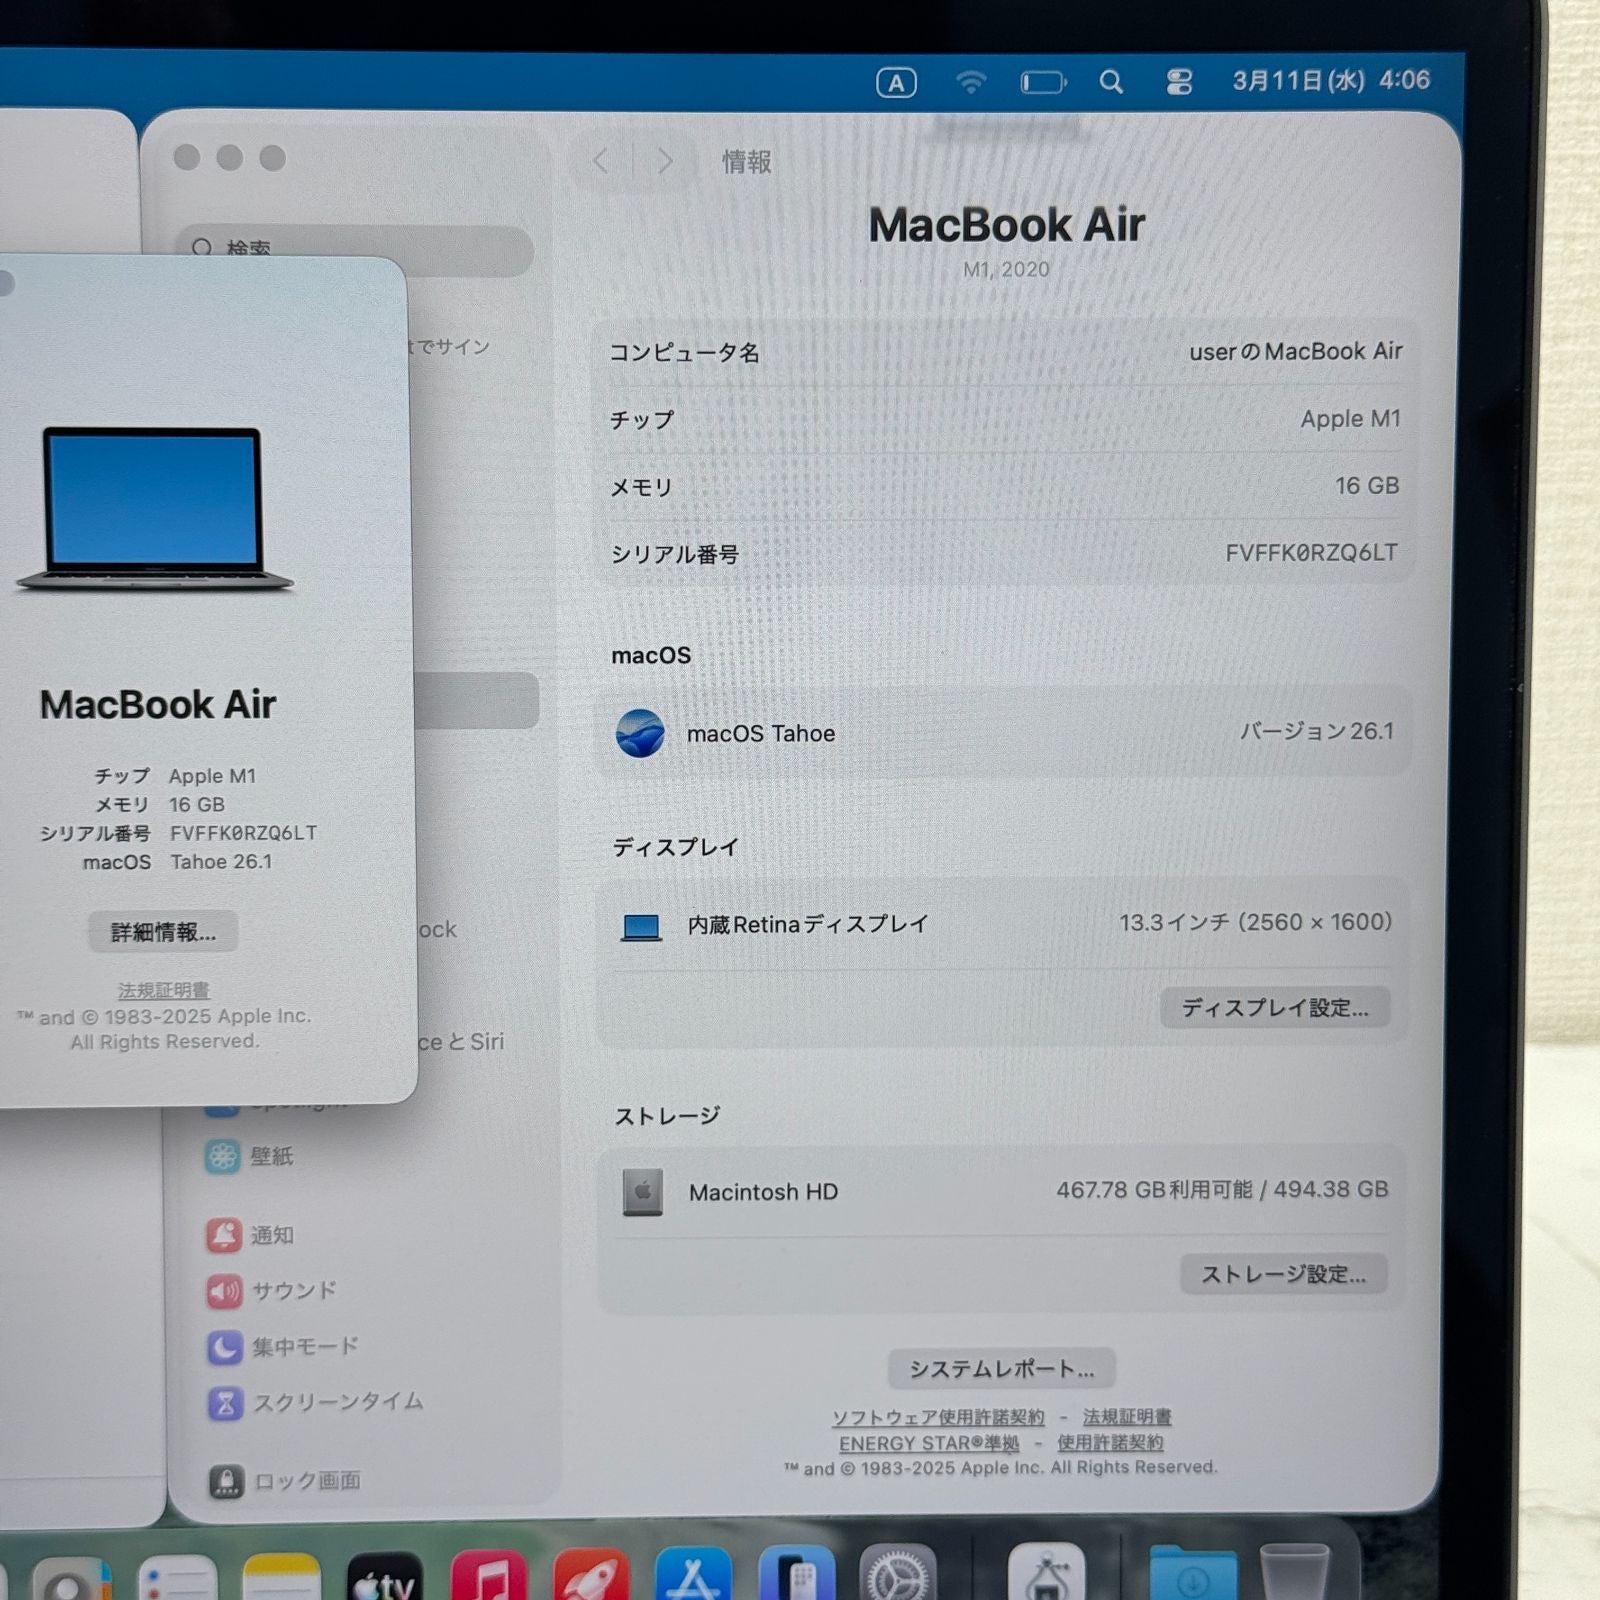1600x1600 pixels.
Task: Open App Store from the Dock
Action: pyautogui.click(x=693, y=1577)
